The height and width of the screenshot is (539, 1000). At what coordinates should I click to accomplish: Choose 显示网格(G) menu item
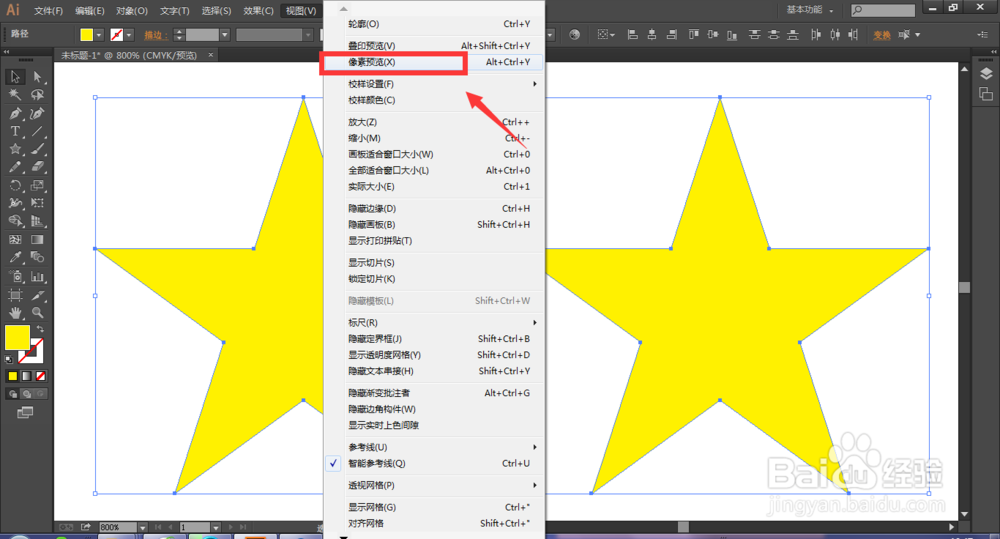434,507
